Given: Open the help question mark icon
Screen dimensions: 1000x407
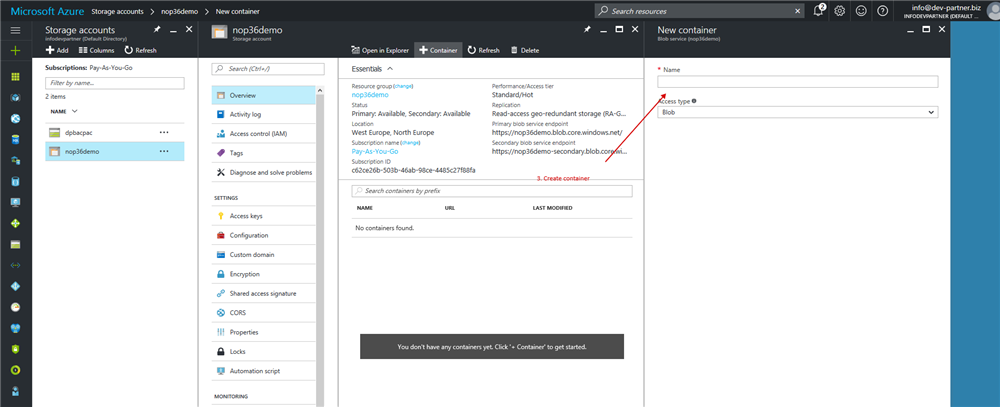Looking at the screenshot, I should 883,11.
